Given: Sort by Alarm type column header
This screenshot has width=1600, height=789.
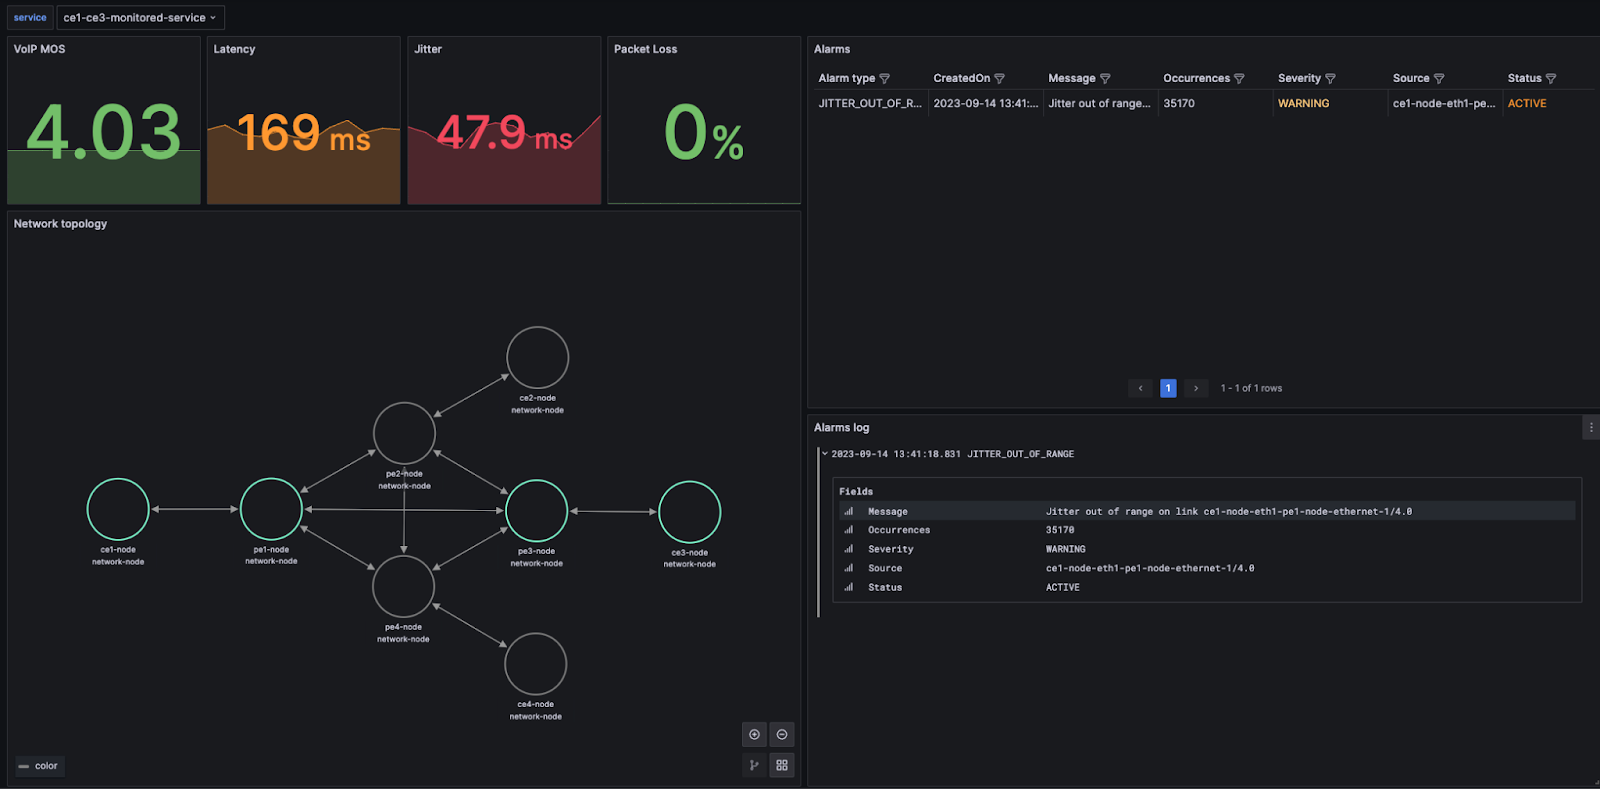Looking at the screenshot, I should tap(847, 78).
